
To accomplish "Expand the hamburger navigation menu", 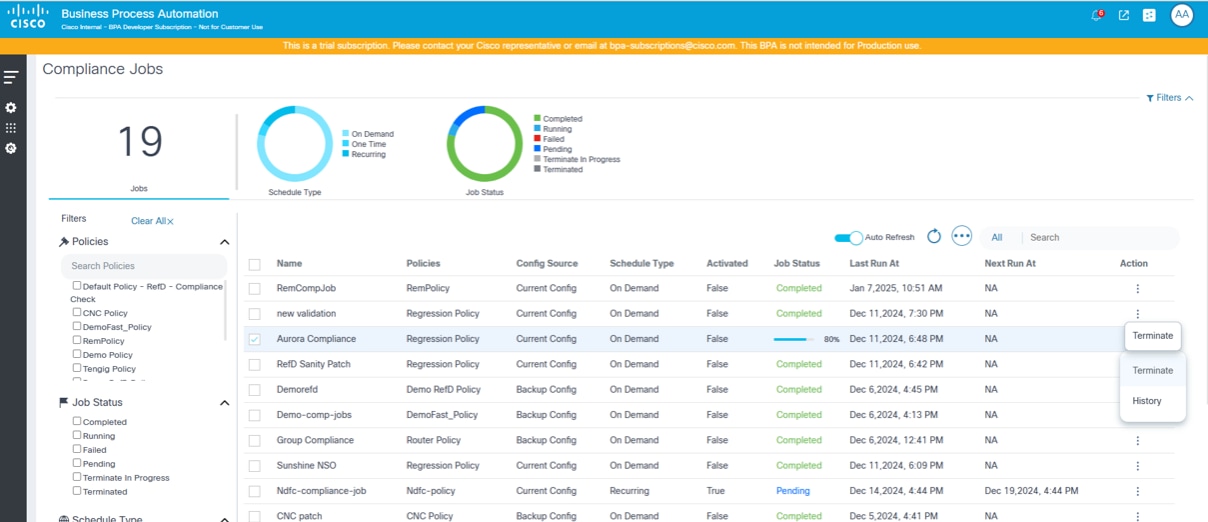I will click(x=11, y=77).
